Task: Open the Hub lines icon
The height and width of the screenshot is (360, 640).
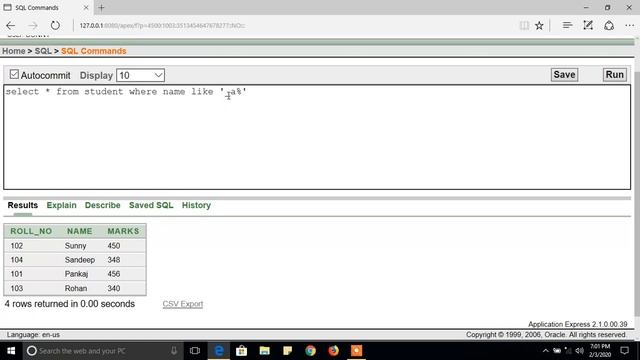Action: (x=567, y=25)
